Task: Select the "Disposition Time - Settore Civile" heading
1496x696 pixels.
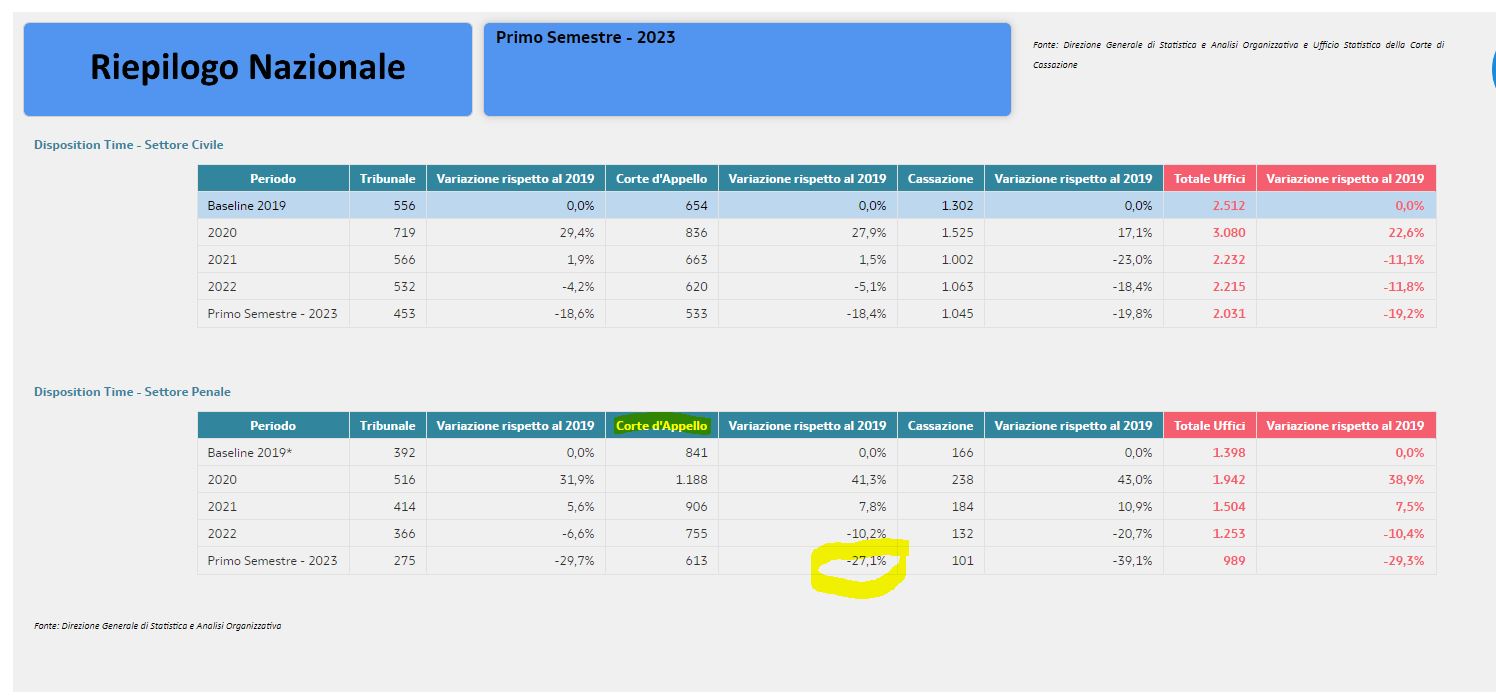Action: coord(128,145)
